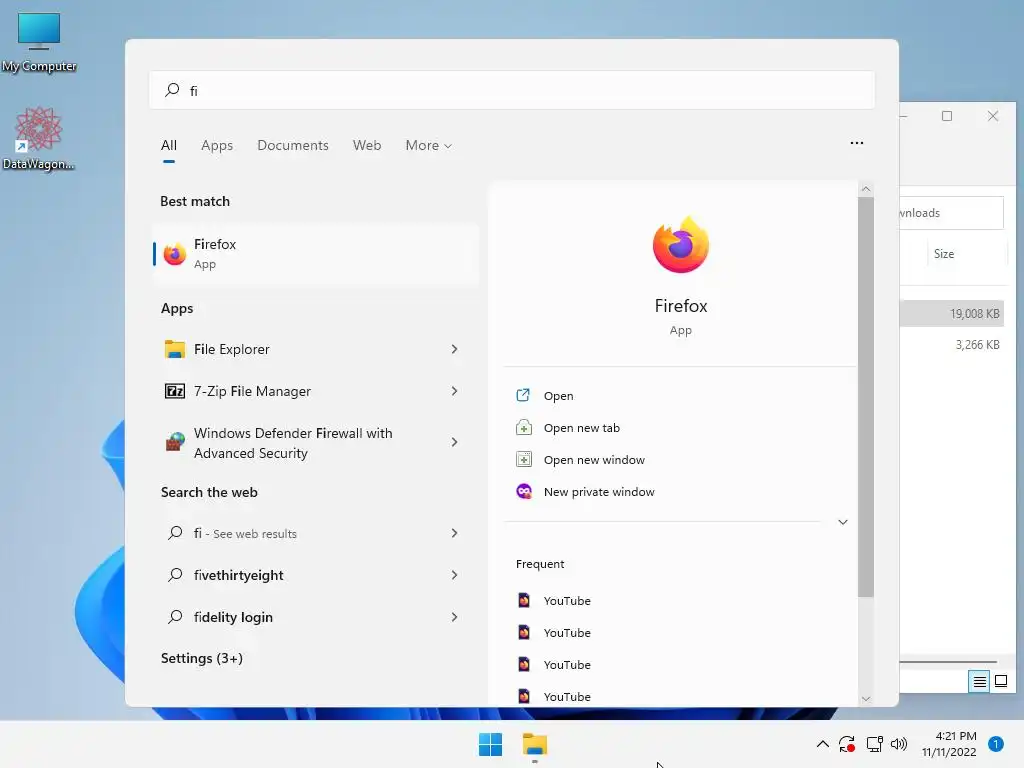Maximize the File Explorer window
The height and width of the screenshot is (768, 1024).
click(x=947, y=116)
